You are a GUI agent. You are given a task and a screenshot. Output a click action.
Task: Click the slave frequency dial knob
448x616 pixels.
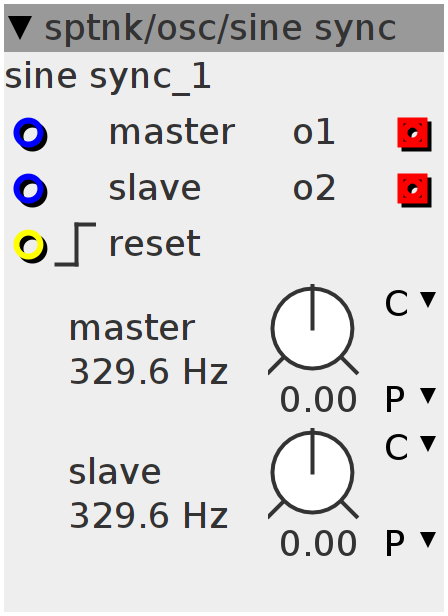(313, 473)
